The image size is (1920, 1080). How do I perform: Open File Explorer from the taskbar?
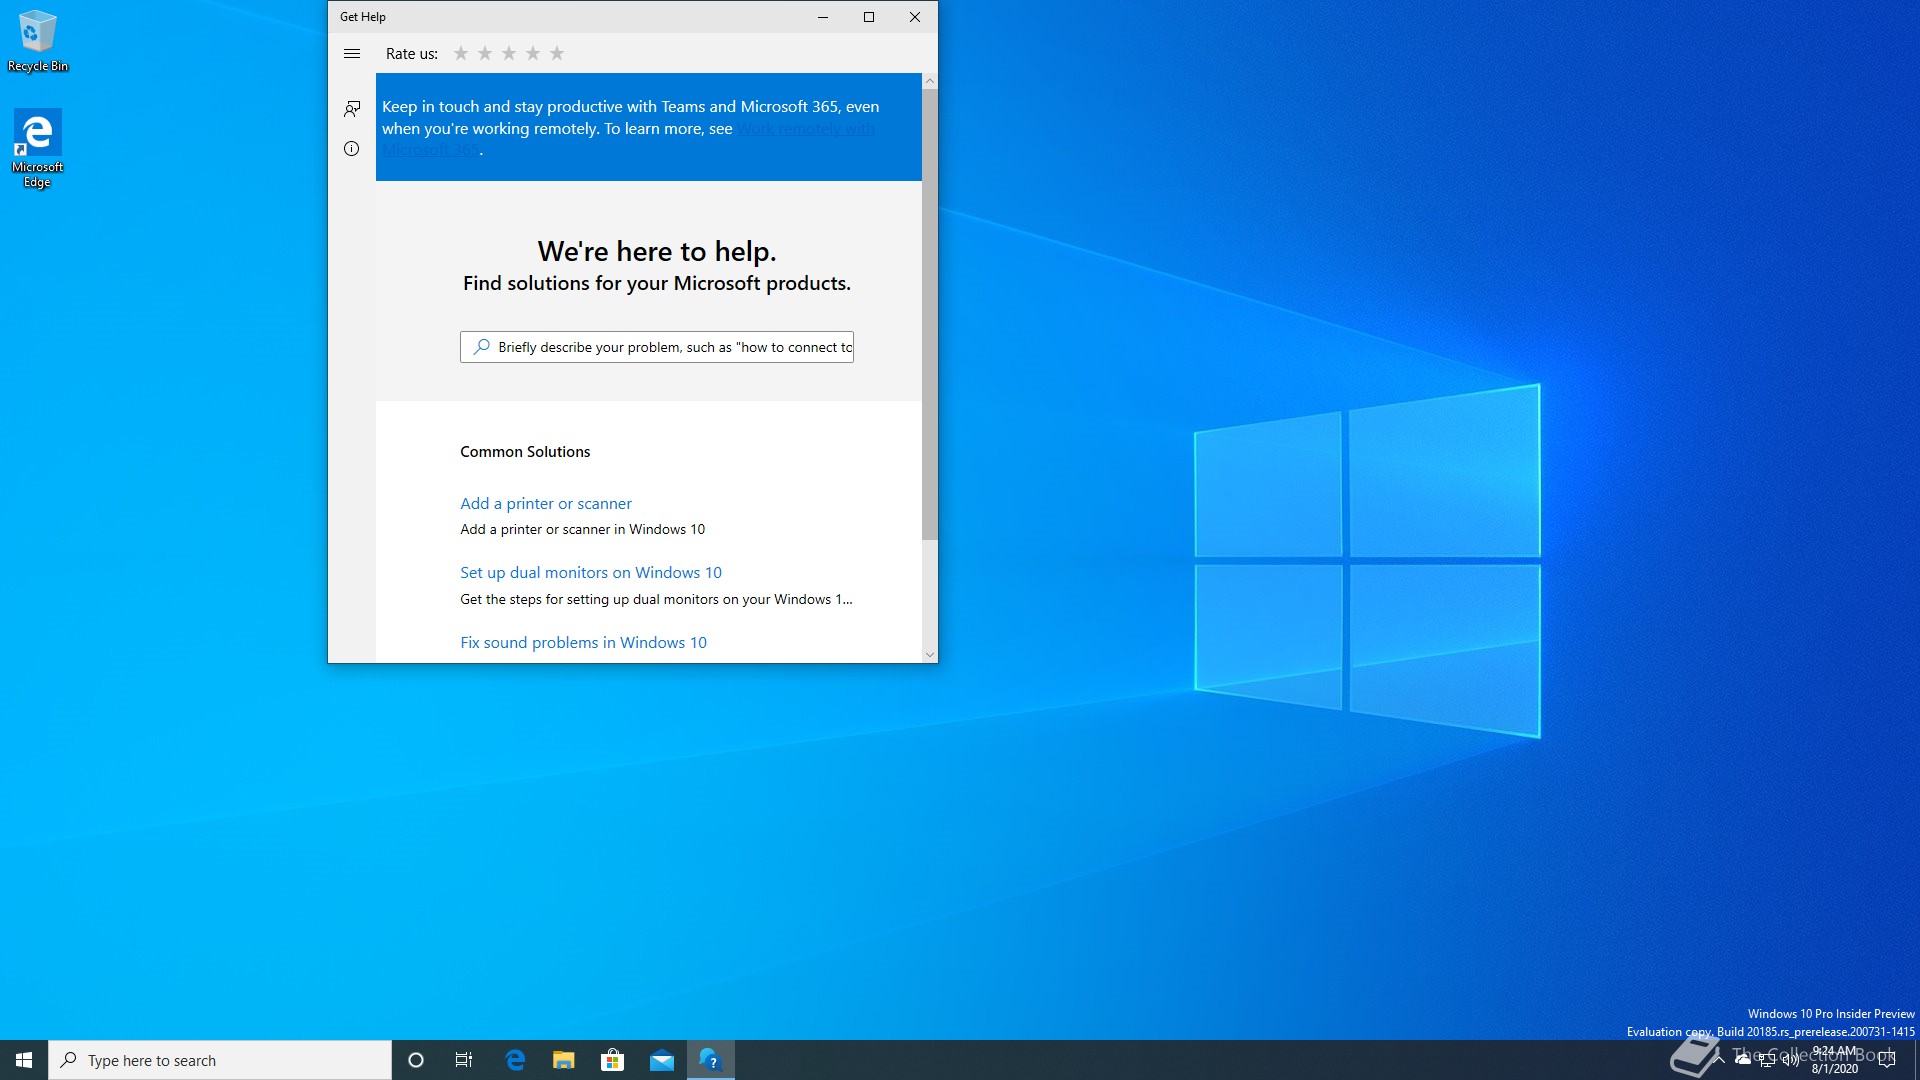(564, 1060)
